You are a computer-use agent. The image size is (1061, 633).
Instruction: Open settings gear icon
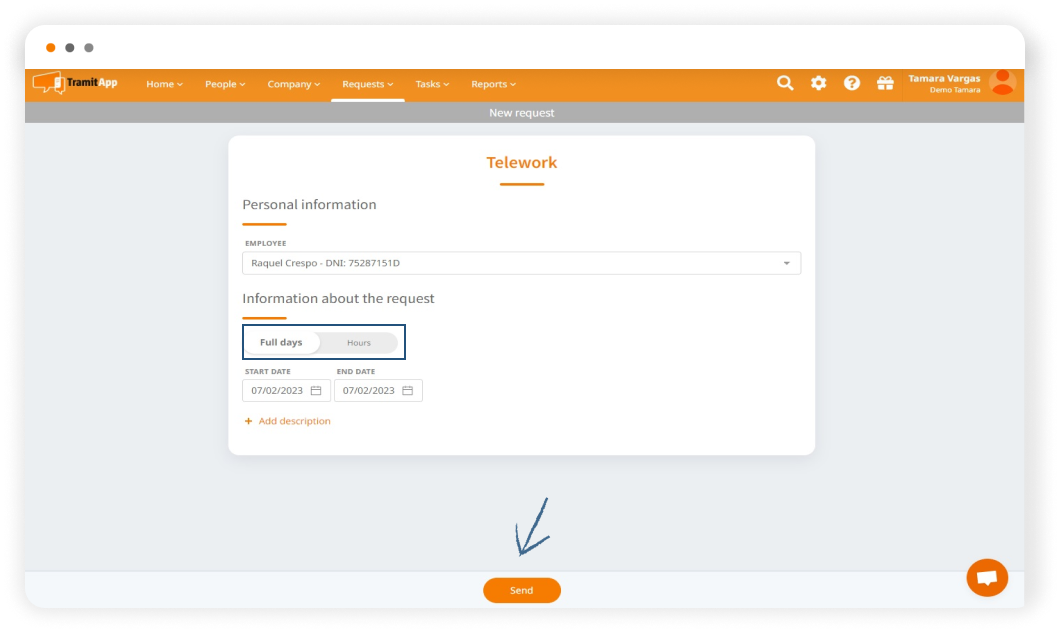(x=818, y=83)
